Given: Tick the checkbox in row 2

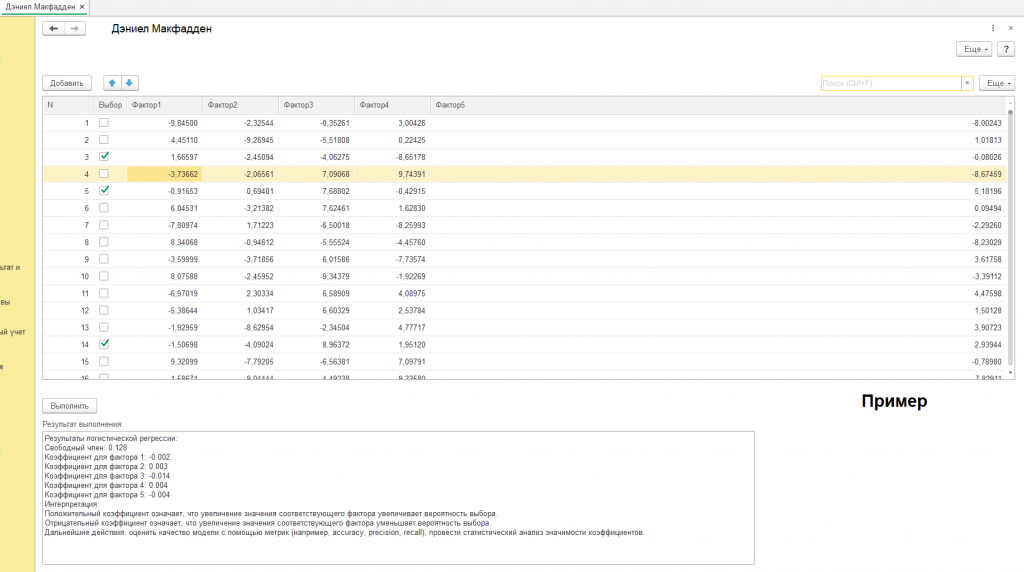Looking at the screenshot, I should [x=104, y=140].
